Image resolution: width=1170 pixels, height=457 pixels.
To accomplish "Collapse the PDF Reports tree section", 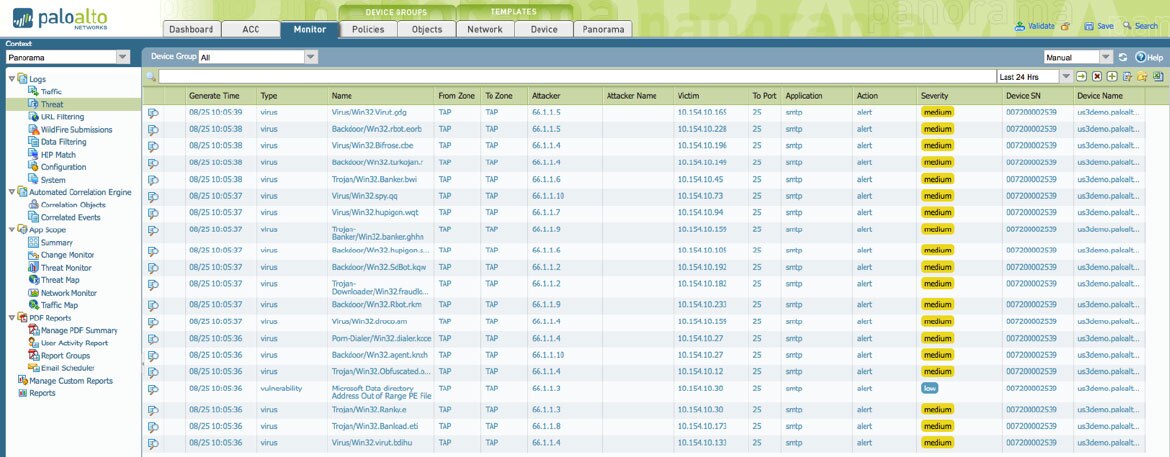I will tap(11, 318).
